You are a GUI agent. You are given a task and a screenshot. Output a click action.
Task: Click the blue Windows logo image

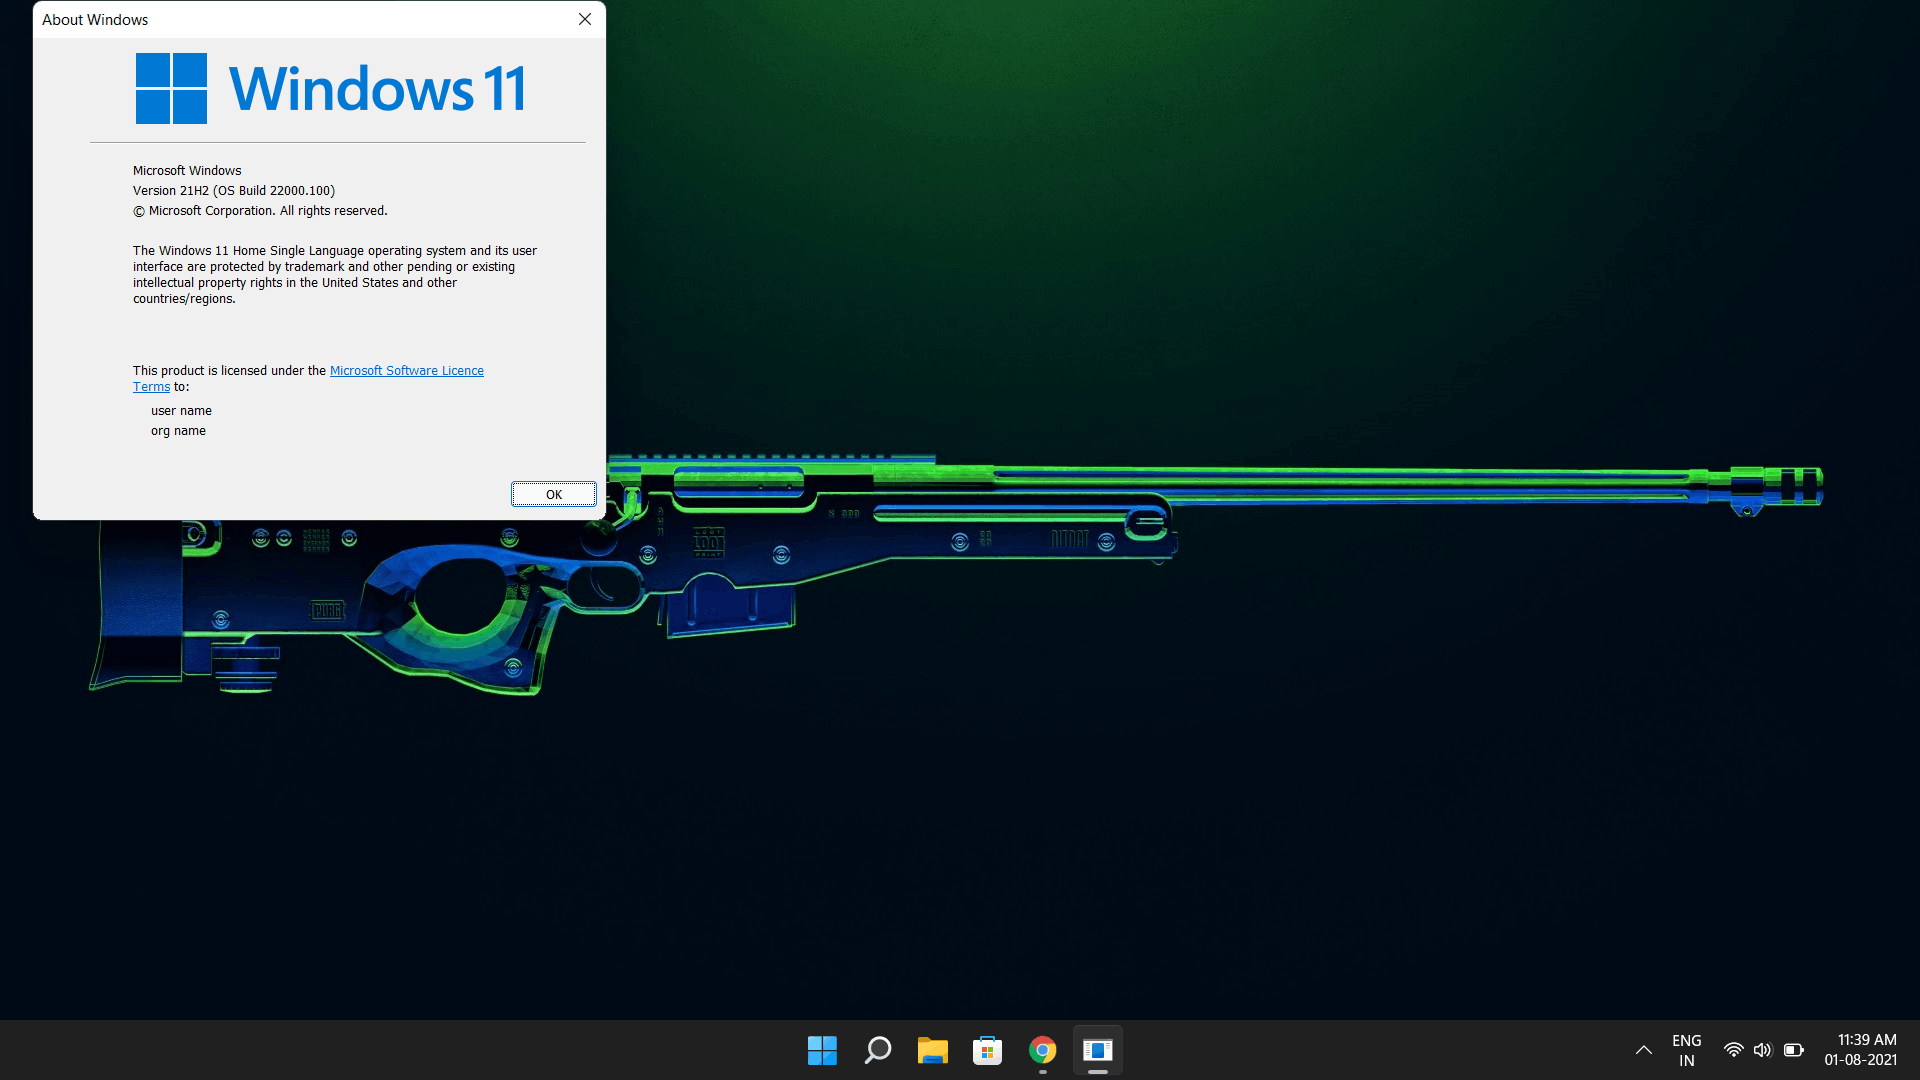tap(171, 89)
